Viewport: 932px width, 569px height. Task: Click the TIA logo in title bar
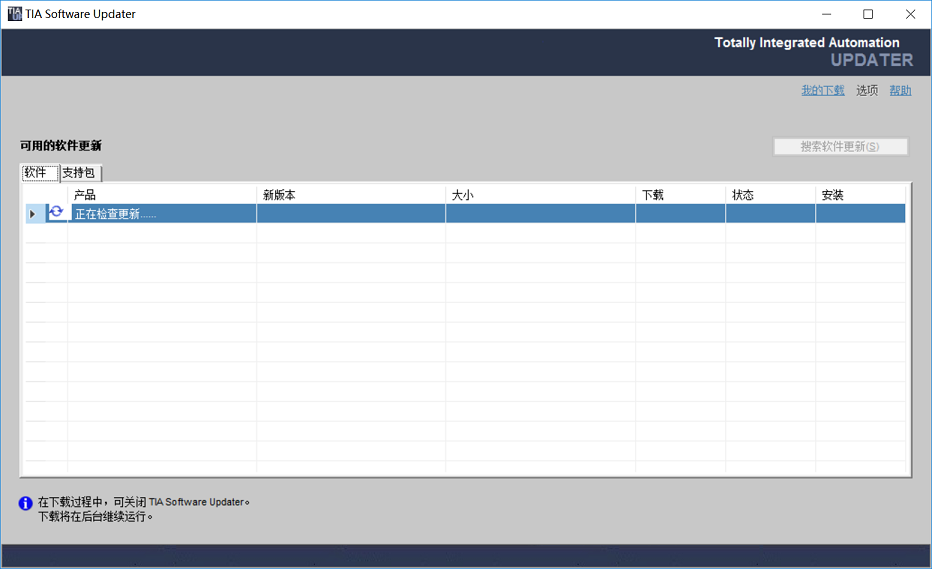coord(14,14)
